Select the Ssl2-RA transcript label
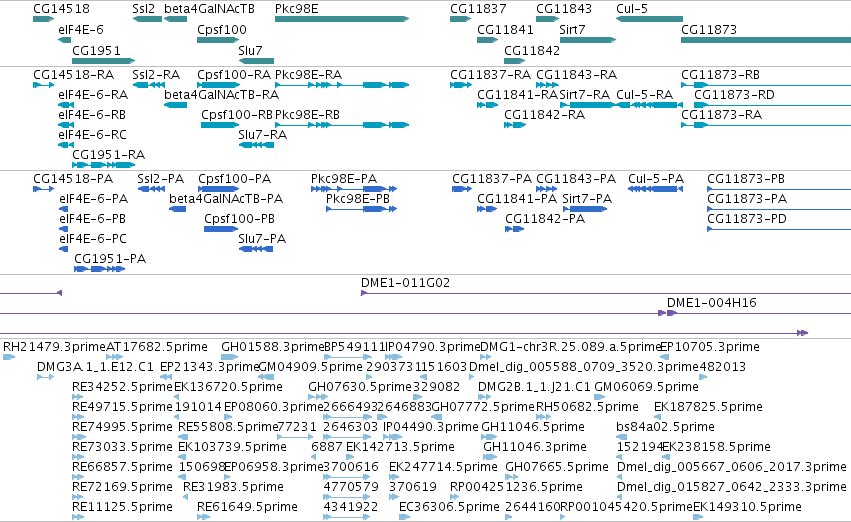This screenshot has width=851, height=522. point(156,74)
